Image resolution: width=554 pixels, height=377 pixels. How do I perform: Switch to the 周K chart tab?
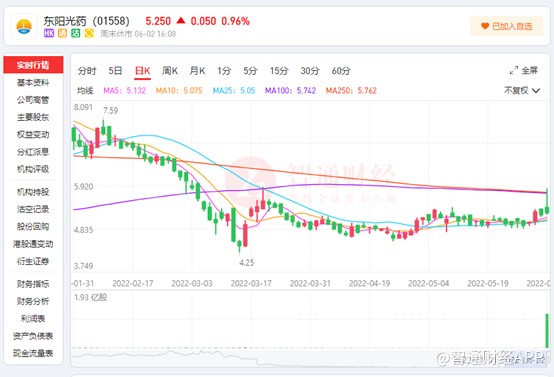(x=170, y=71)
